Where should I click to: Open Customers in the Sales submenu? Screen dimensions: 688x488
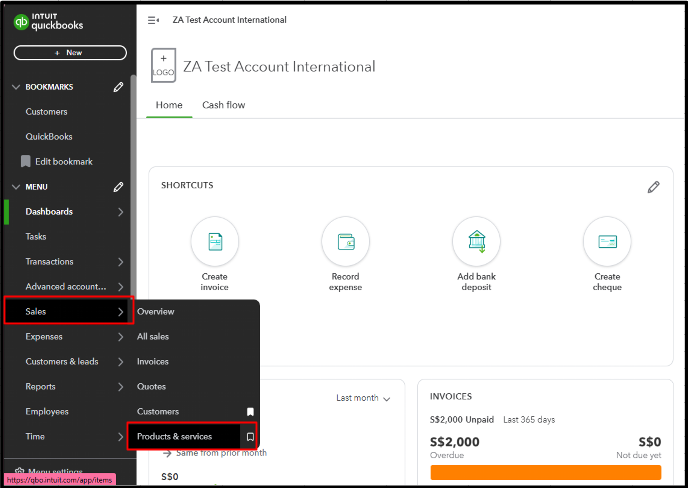(x=158, y=412)
